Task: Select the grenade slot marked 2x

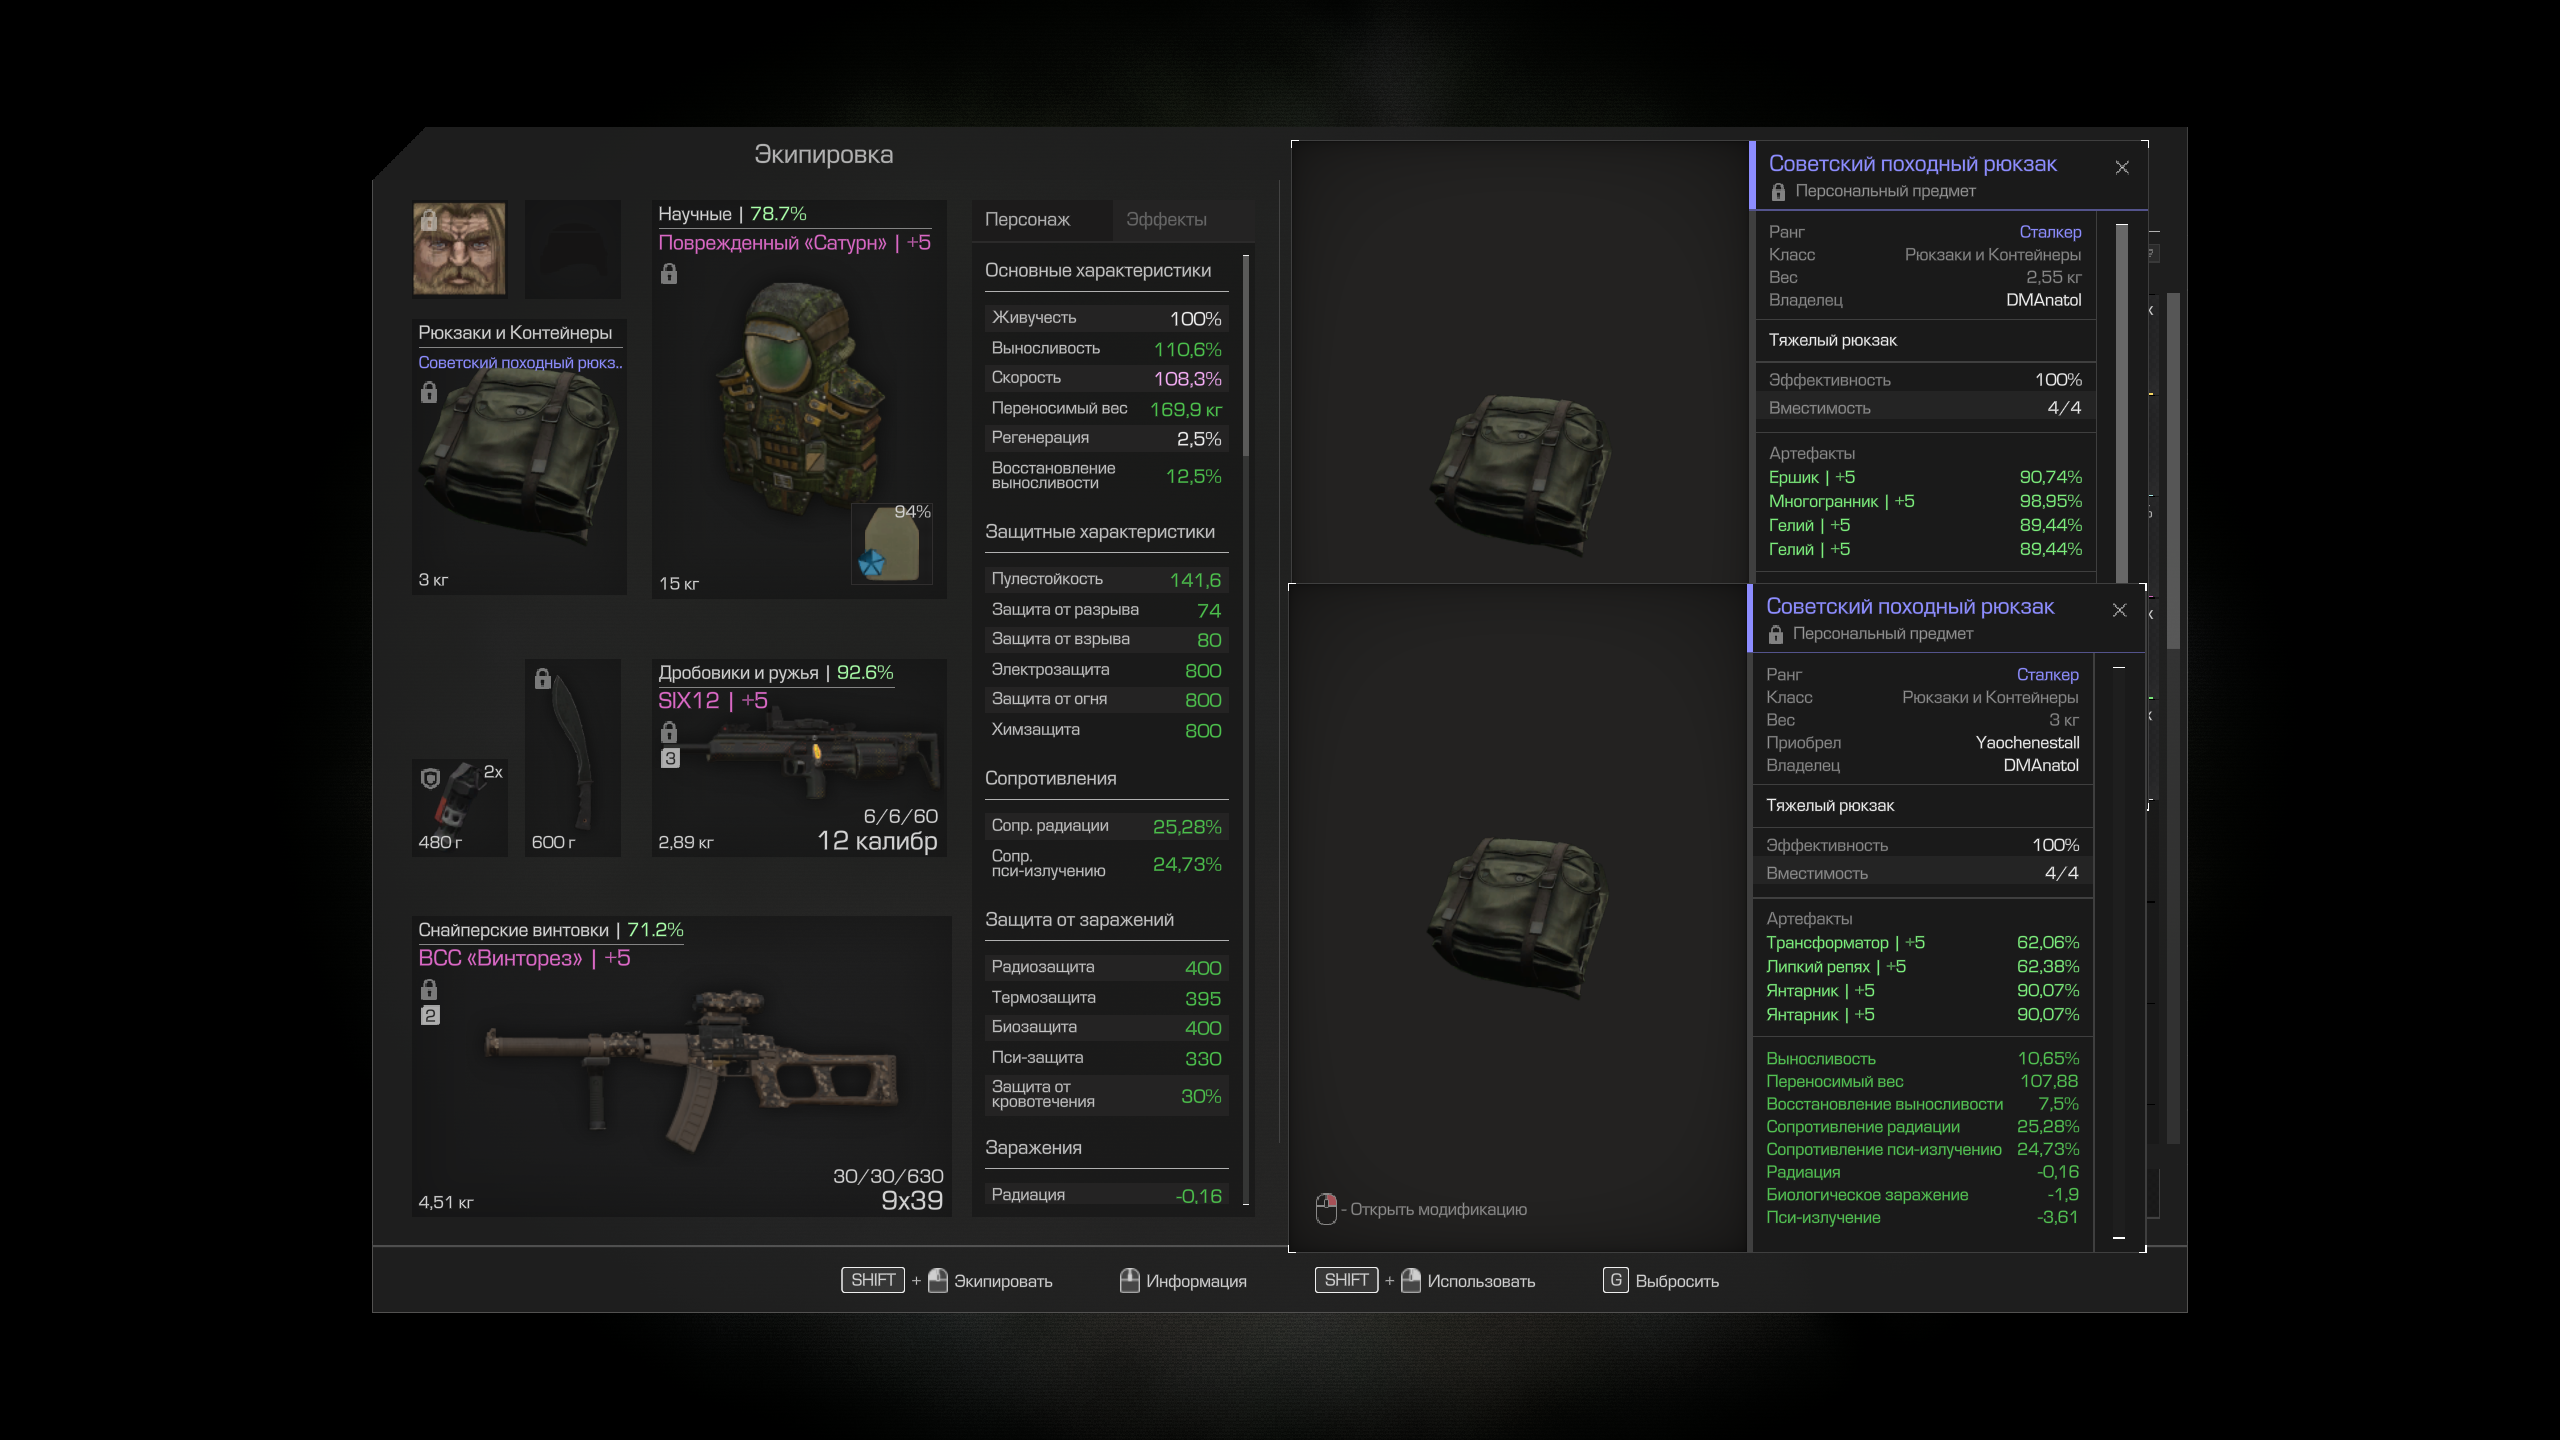Action: point(460,806)
